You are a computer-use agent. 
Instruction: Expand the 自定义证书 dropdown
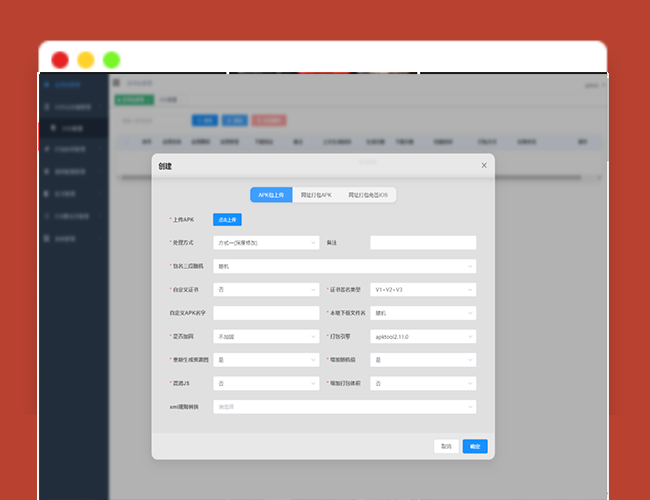[x=265, y=290]
